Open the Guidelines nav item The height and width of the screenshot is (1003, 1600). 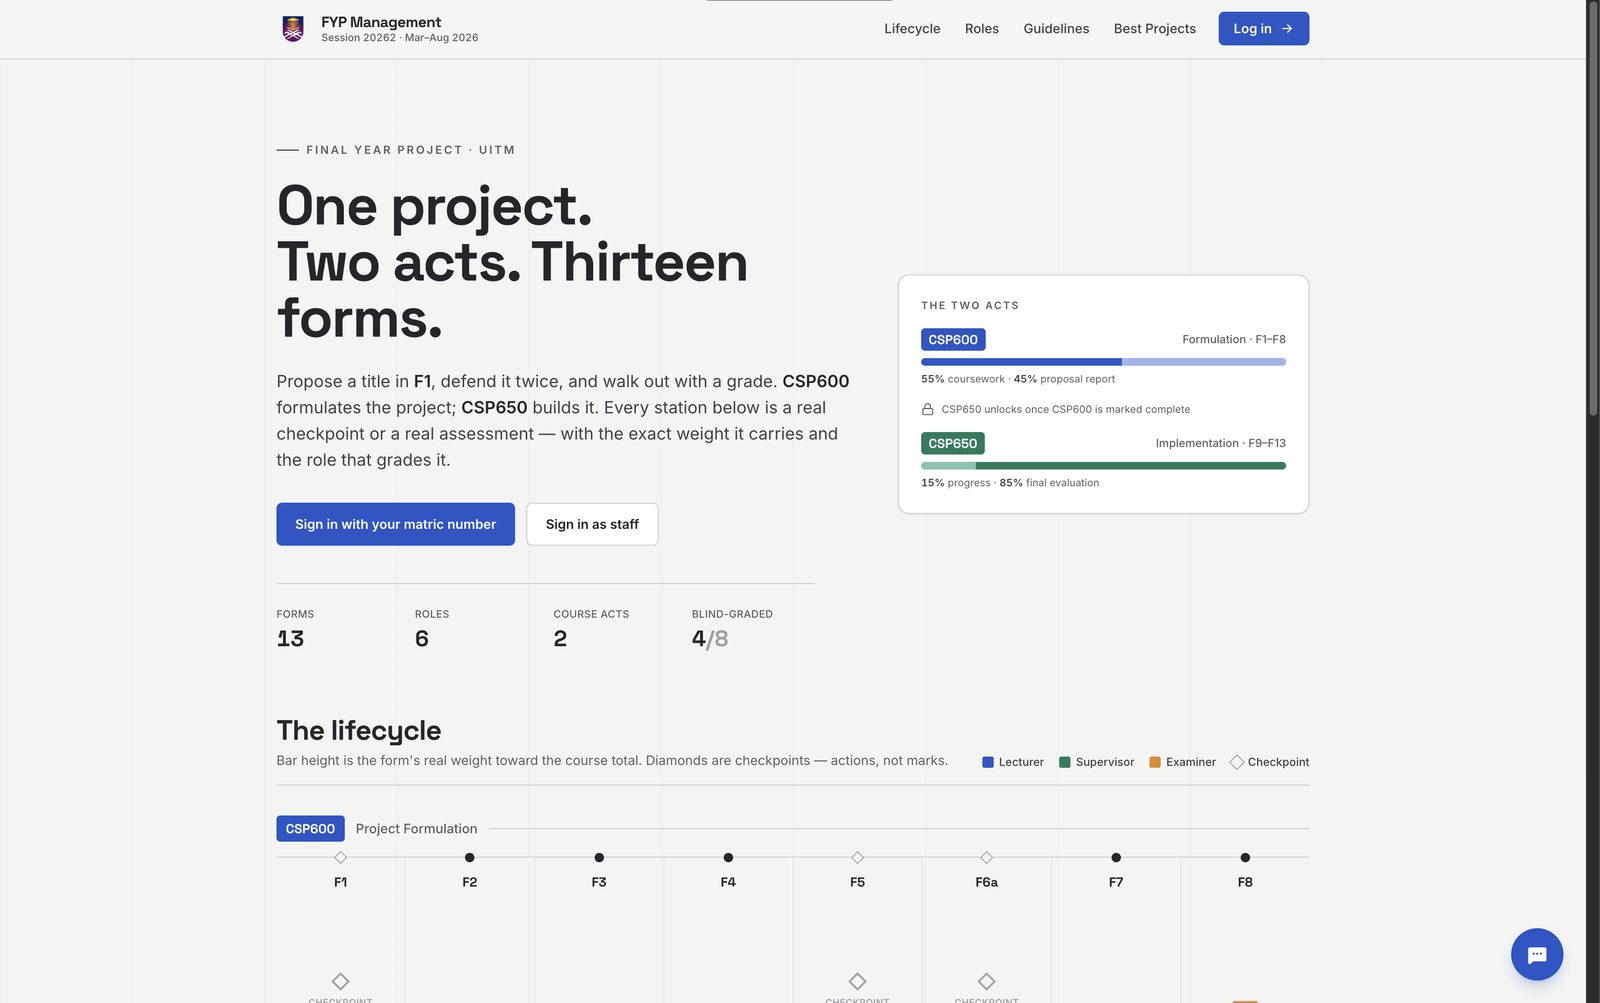point(1056,29)
